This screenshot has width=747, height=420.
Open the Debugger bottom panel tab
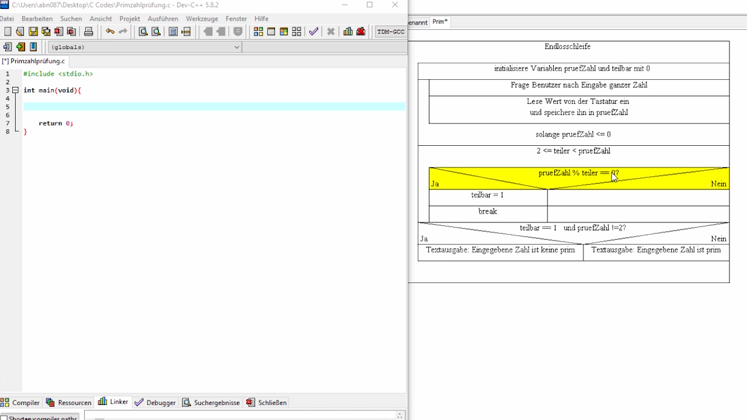[154, 402]
